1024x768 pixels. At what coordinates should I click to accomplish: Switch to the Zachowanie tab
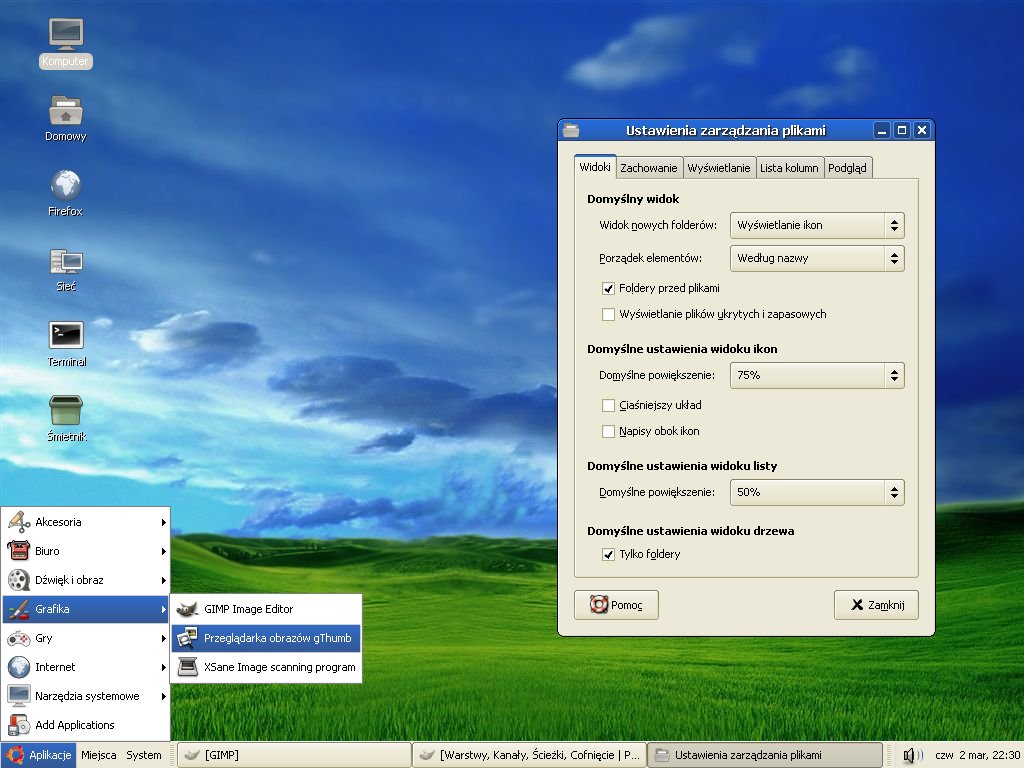click(649, 168)
